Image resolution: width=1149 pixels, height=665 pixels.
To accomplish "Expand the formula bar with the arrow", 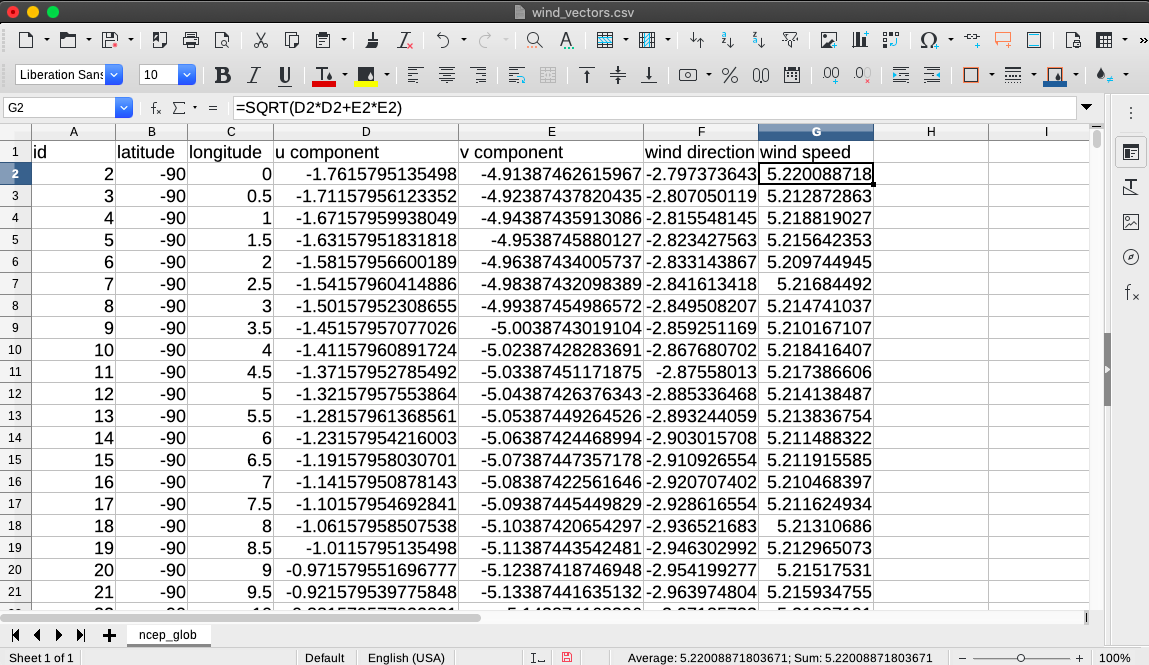I will pos(1087,108).
